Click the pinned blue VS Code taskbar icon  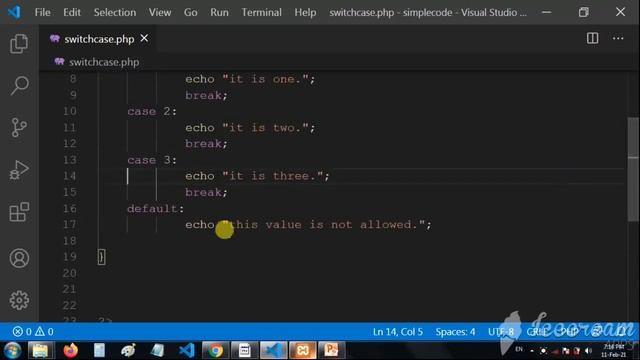(x=187, y=351)
